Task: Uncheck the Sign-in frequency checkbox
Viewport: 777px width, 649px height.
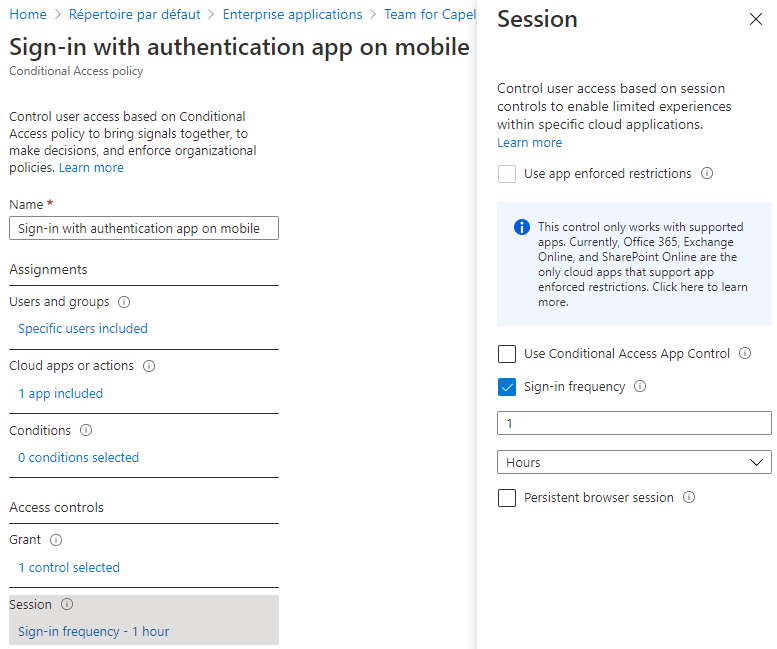Action: [x=507, y=387]
